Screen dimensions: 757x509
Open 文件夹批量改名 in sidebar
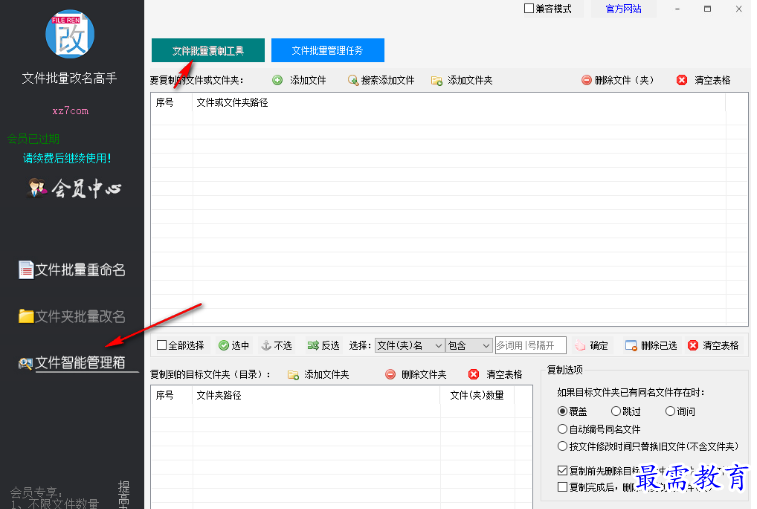point(72,316)
